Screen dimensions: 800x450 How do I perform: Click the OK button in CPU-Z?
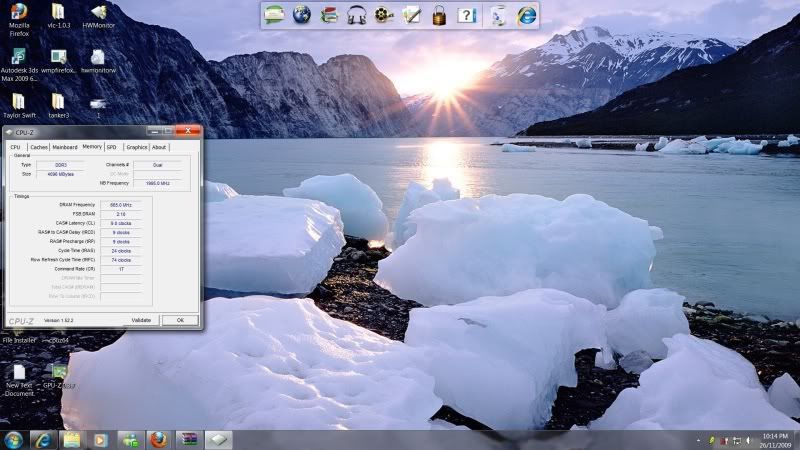pos(180,320)
